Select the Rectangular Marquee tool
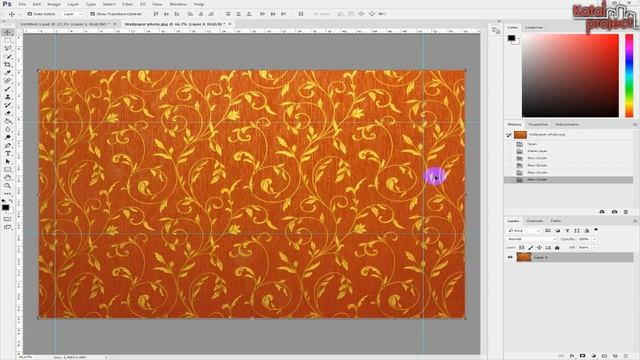The image size is (640, 360). click(x=8, y=40)
